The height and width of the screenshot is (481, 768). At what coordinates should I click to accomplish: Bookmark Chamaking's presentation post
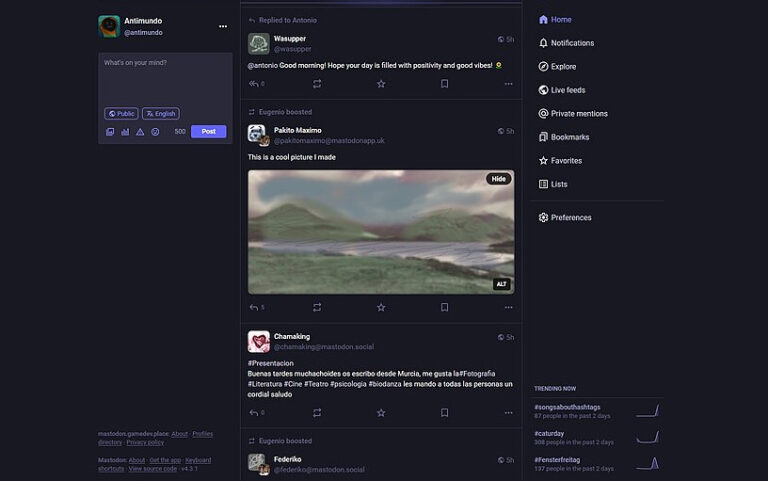[x=444, y=412]
